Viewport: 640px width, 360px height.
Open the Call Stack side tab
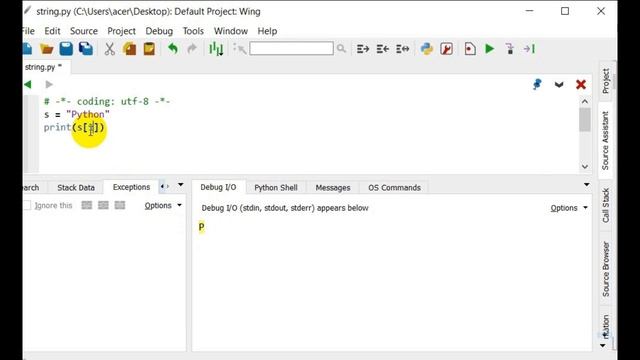[606, 205]
